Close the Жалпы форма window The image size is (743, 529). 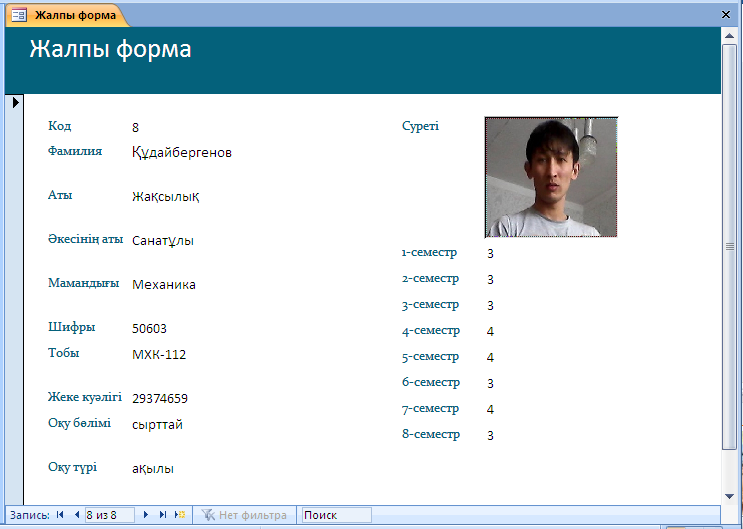point(725,15)
